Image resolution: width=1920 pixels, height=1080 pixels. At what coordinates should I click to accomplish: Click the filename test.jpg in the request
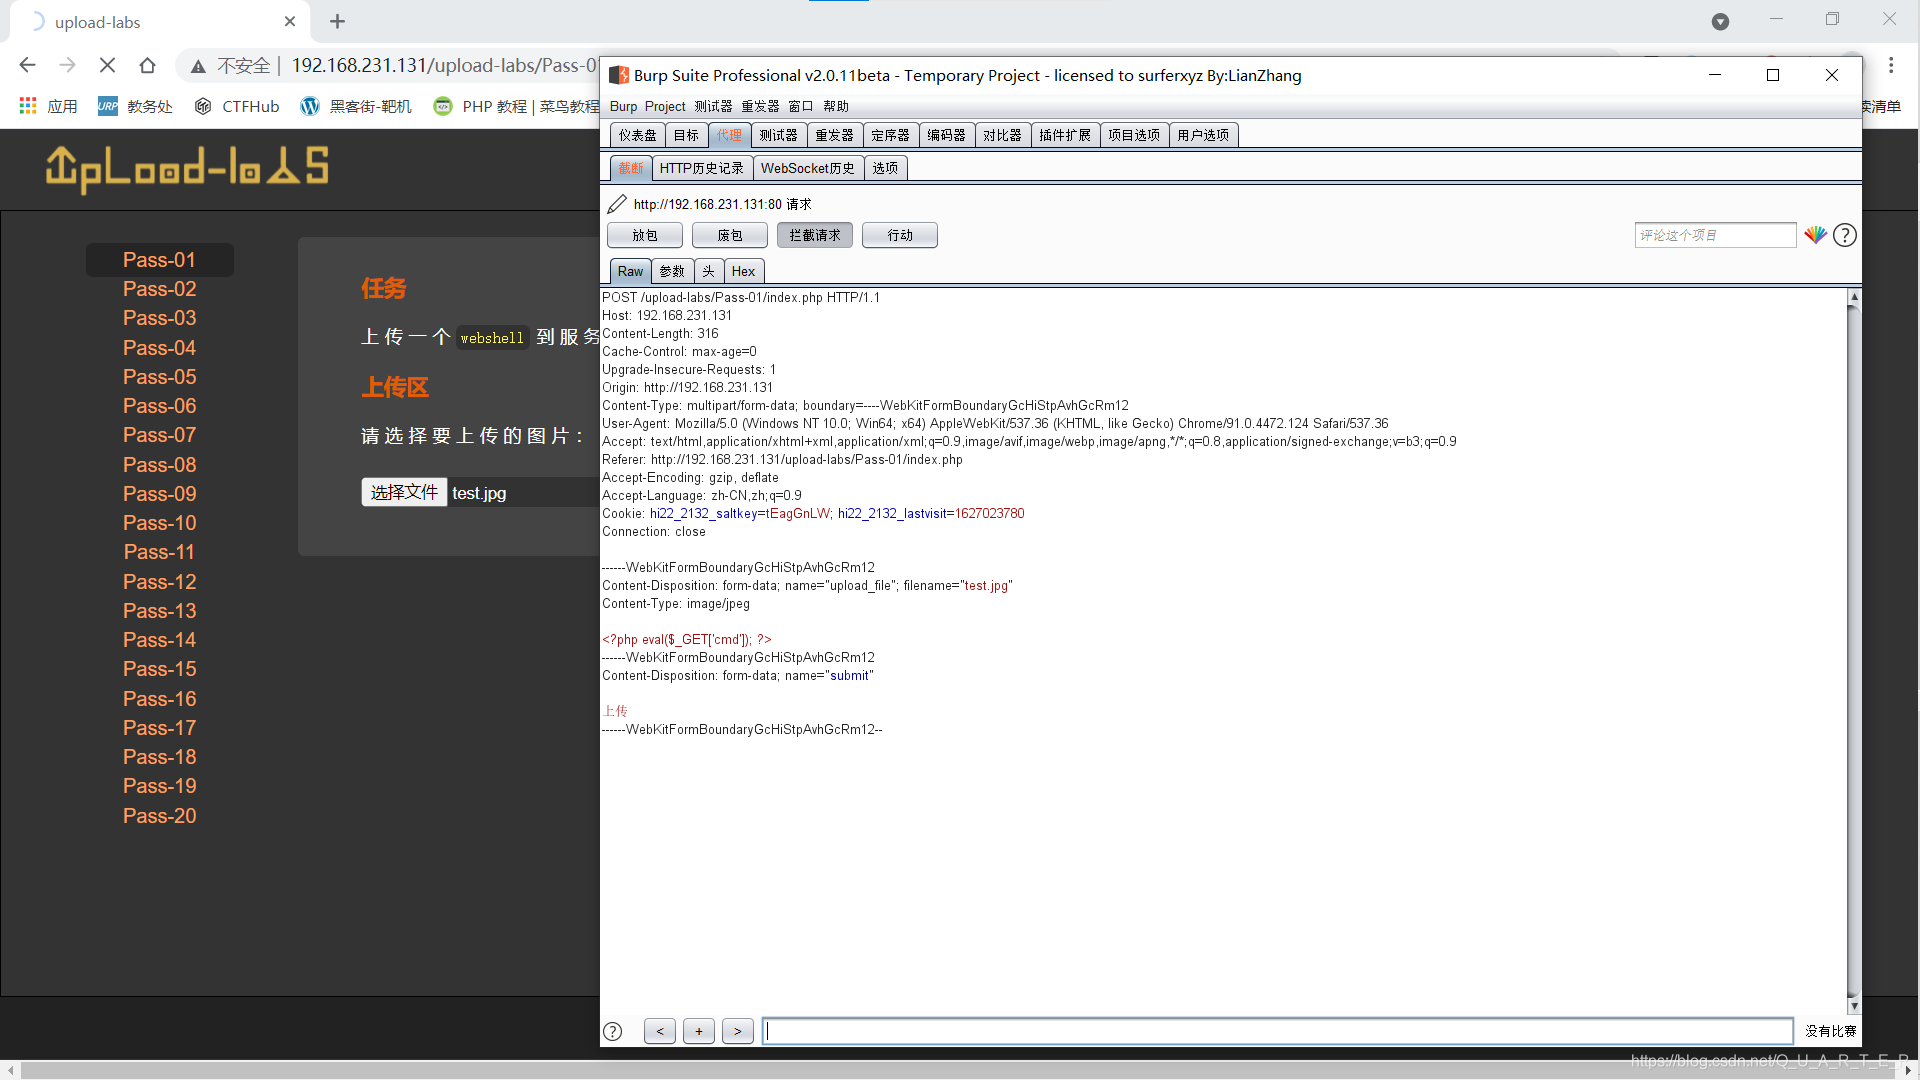986,586
